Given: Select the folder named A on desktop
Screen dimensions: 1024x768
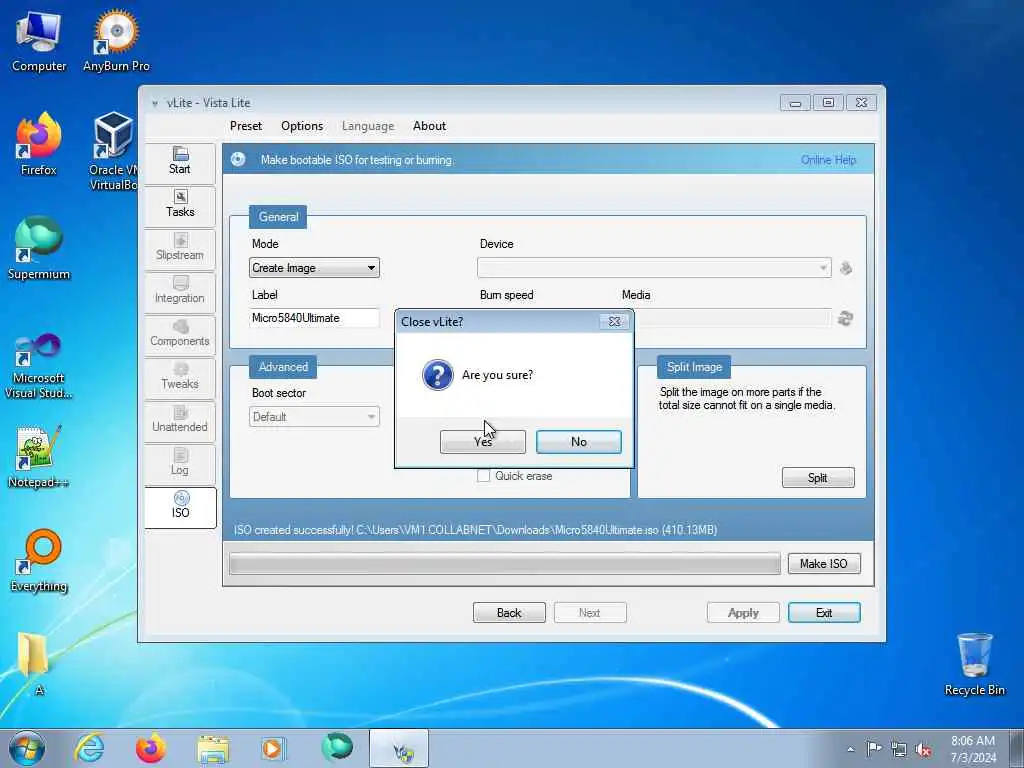Looking at the screenshot, I should pos(34,664).
